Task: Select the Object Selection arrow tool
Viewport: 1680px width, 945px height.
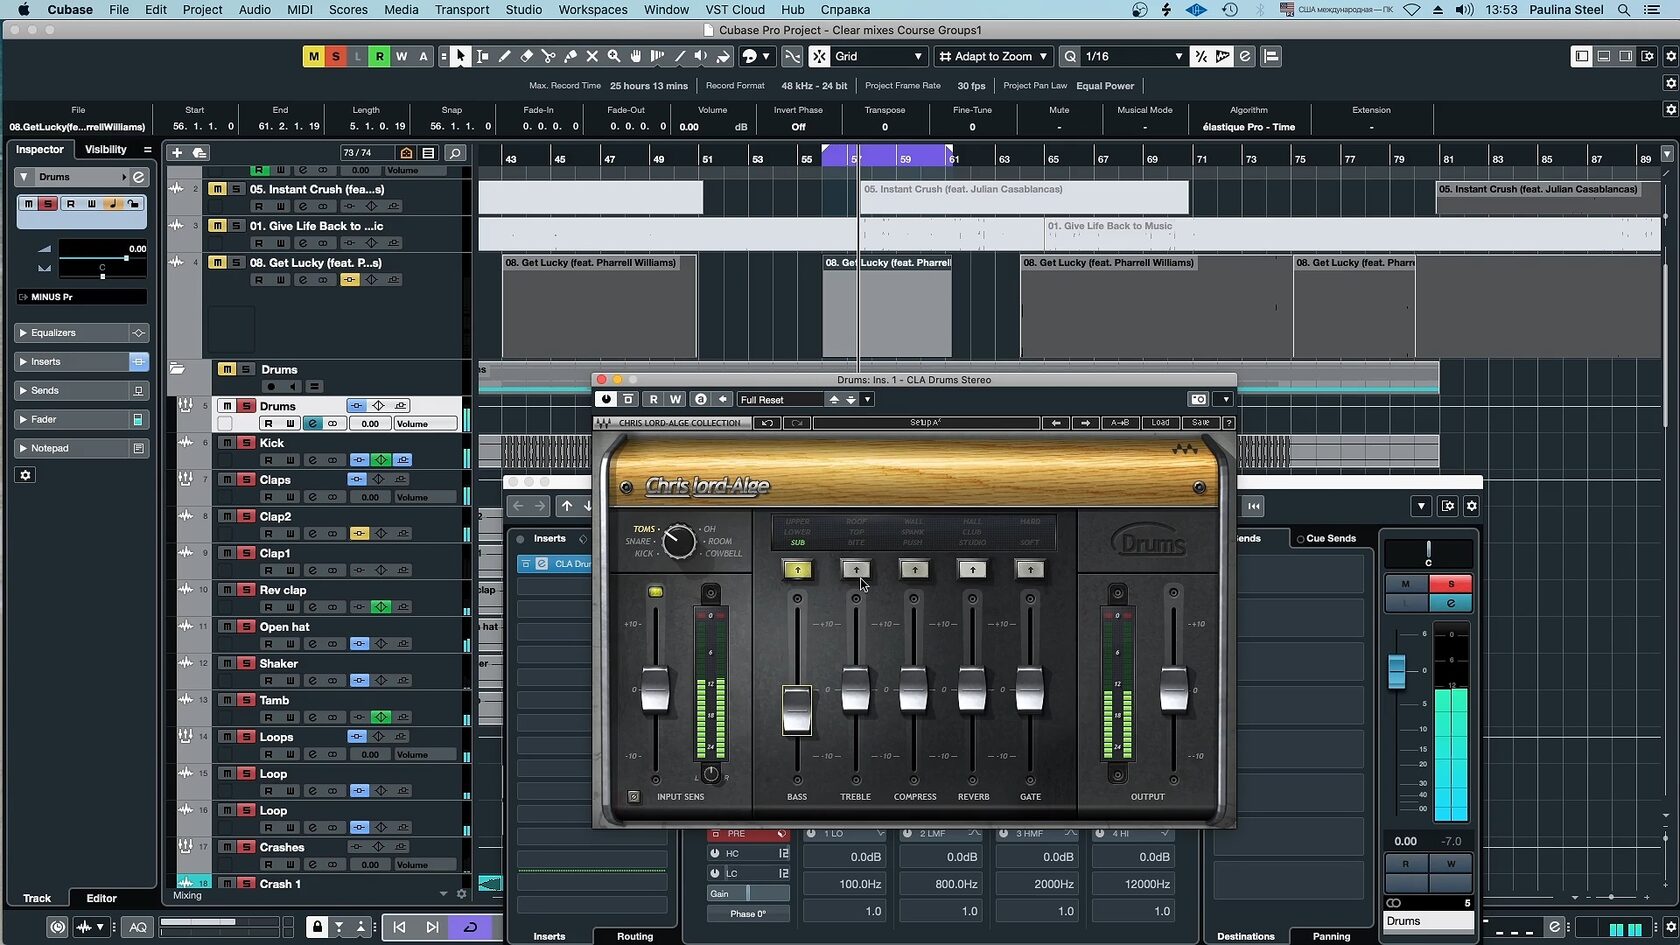Action: tap(460, 57)
